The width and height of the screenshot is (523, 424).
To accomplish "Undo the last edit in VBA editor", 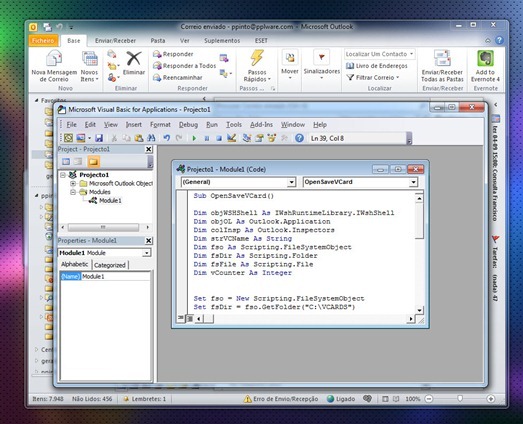I will pos(166,138).
